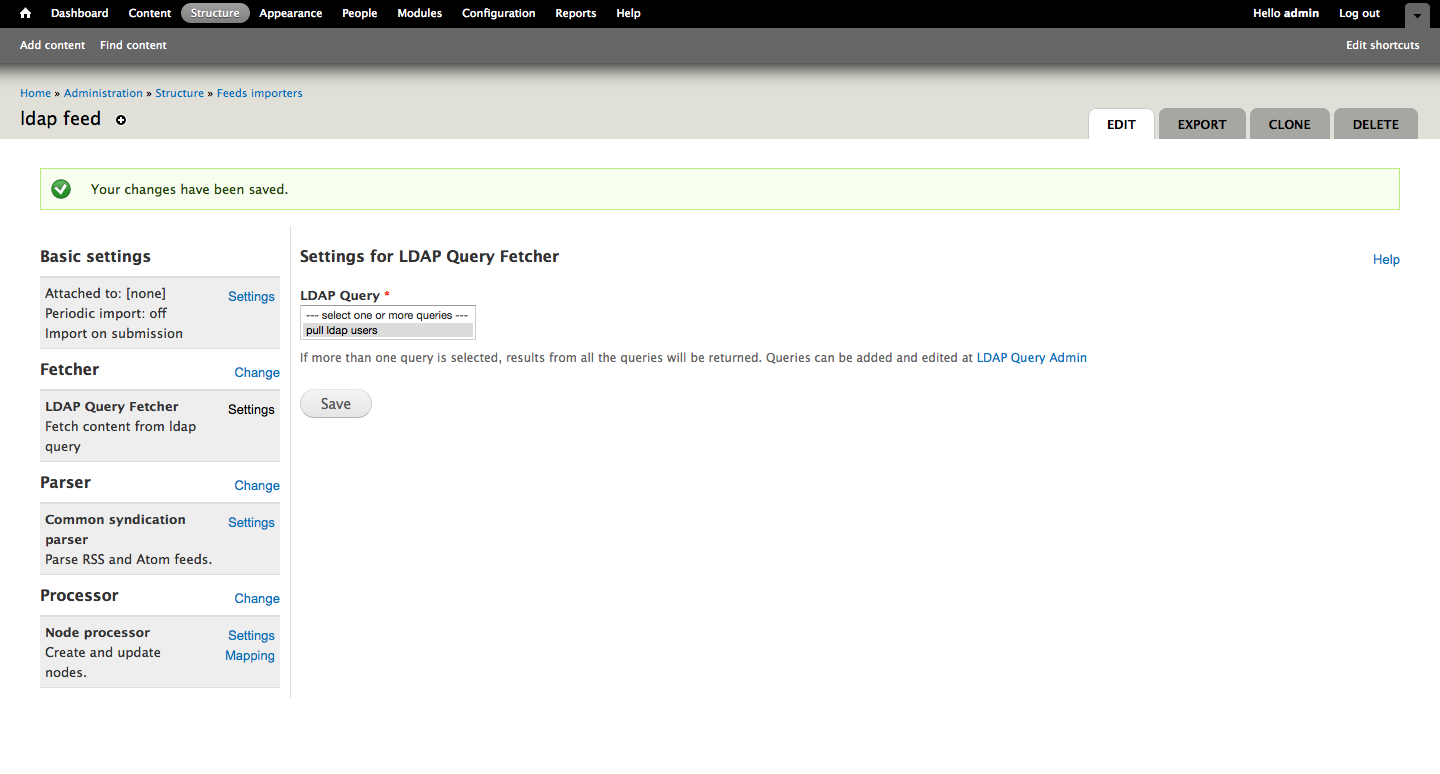1440x774 pixels.
Task: Go to Home in the breadcrumb
Action: pyautogui.click(x=35, y=93)
